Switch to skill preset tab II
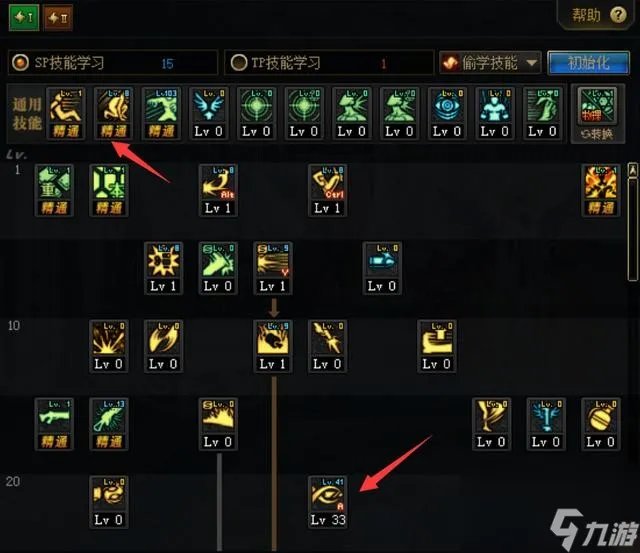Image resolution: width=640 pixels, height=553 pixels. tap(58, 18)
